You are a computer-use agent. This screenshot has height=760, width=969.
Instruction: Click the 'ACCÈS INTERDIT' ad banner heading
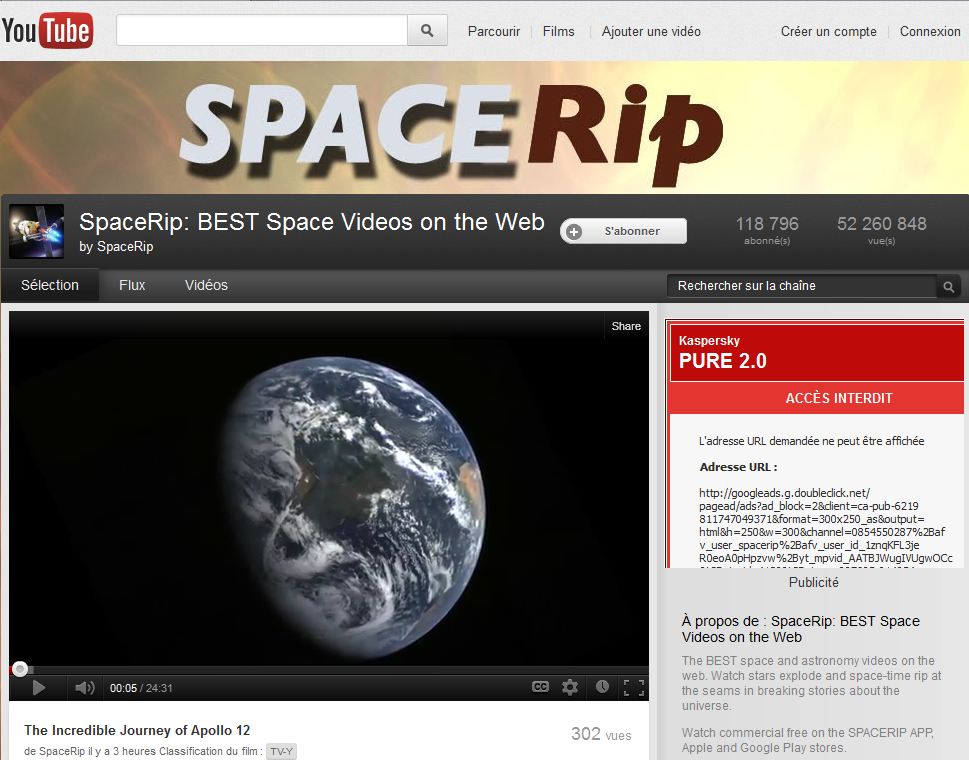pos(839,398)
